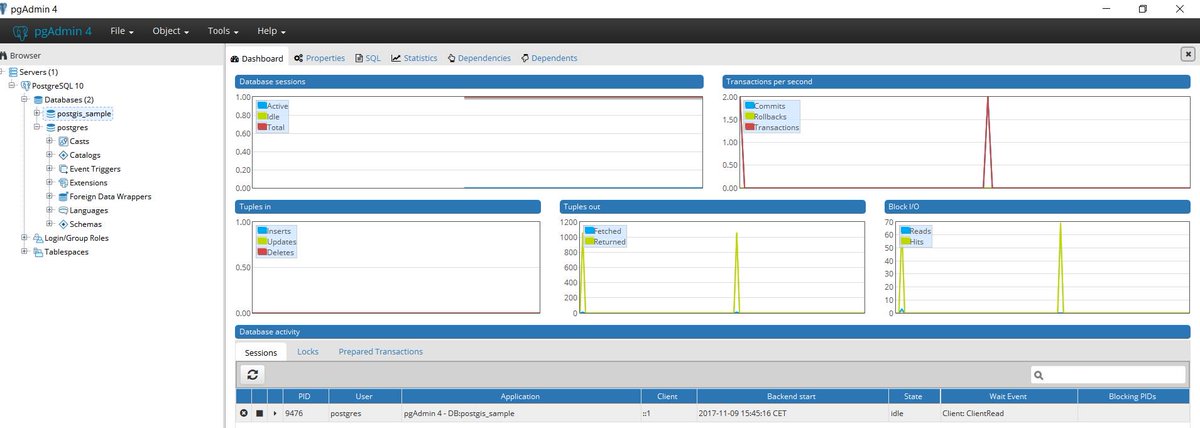Click the Login/Group Roles icon
Screen dimensions: 1200x428
tap(38, 238)
